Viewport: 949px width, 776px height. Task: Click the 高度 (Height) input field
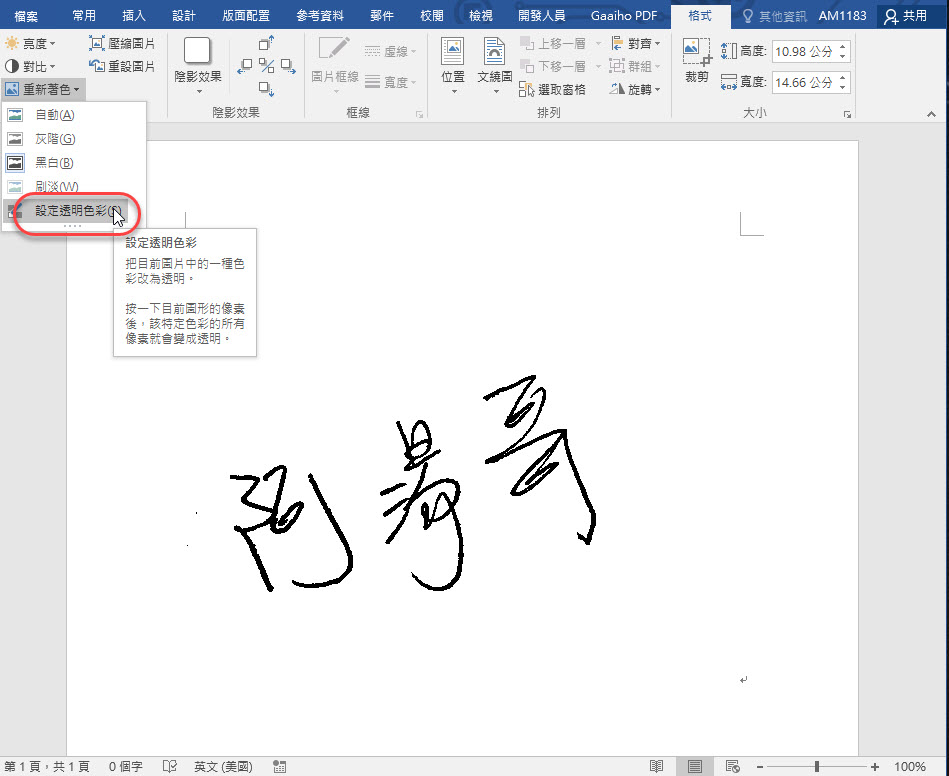(804, 51)
